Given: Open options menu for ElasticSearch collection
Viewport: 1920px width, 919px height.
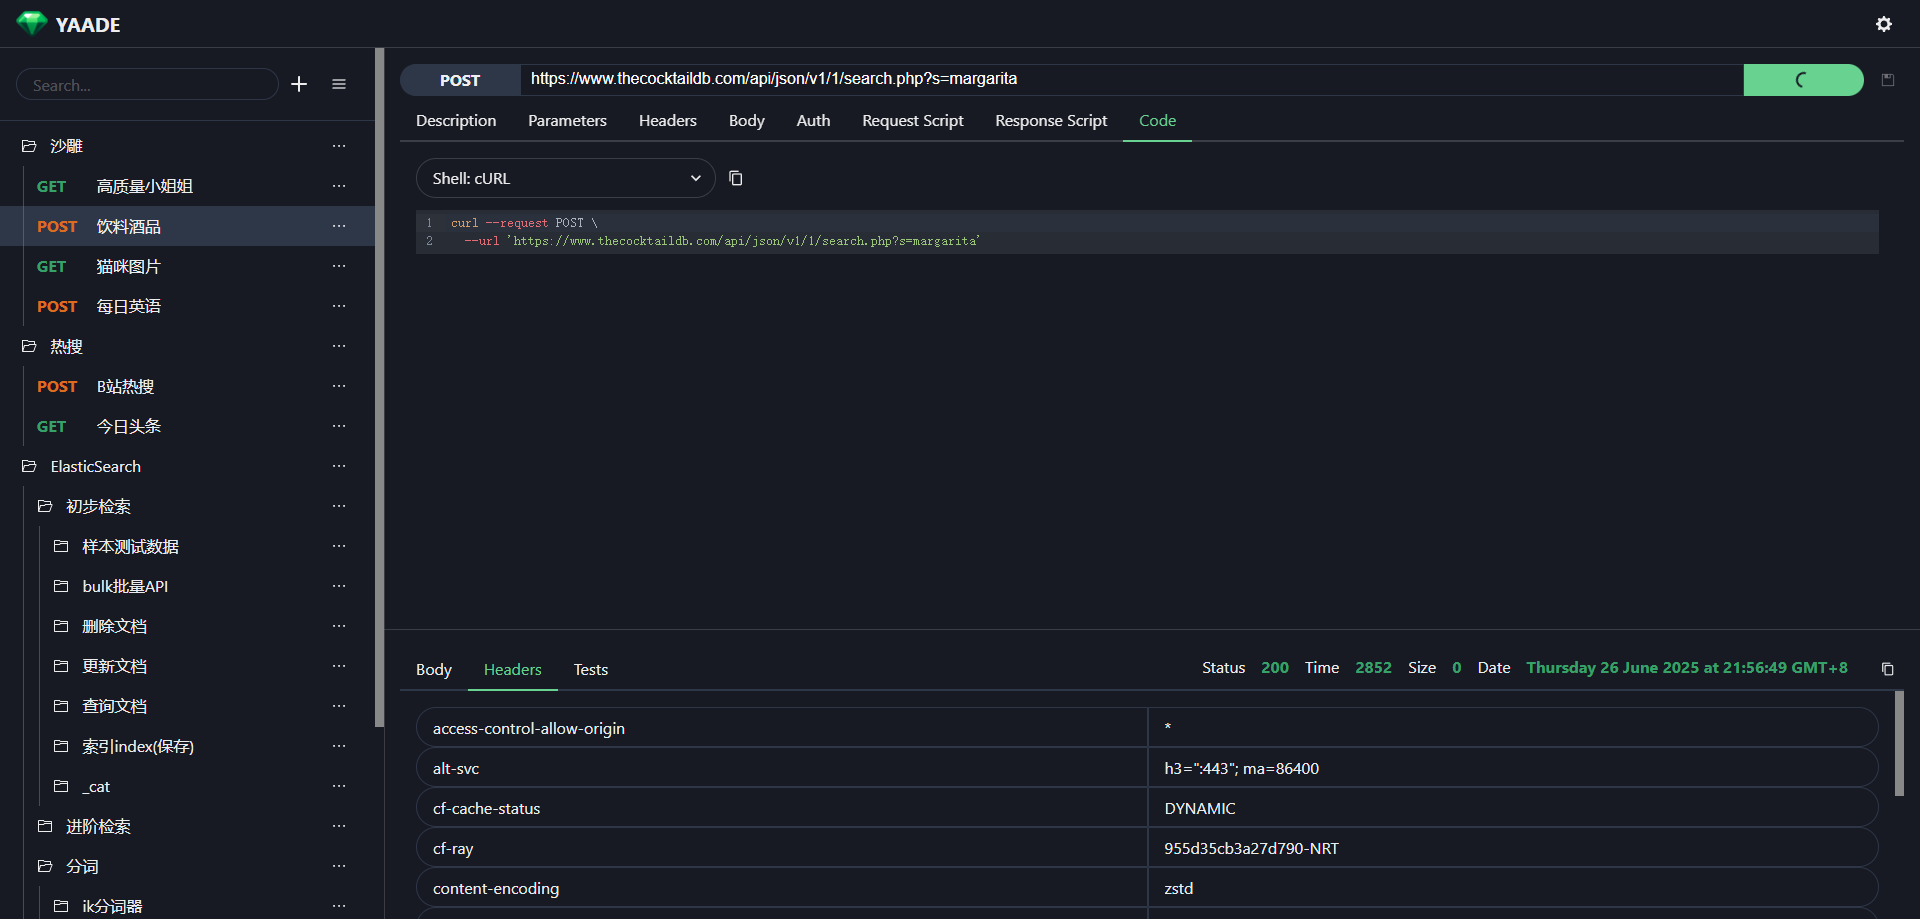Looking at the screenshot, I should pos(339,467).
